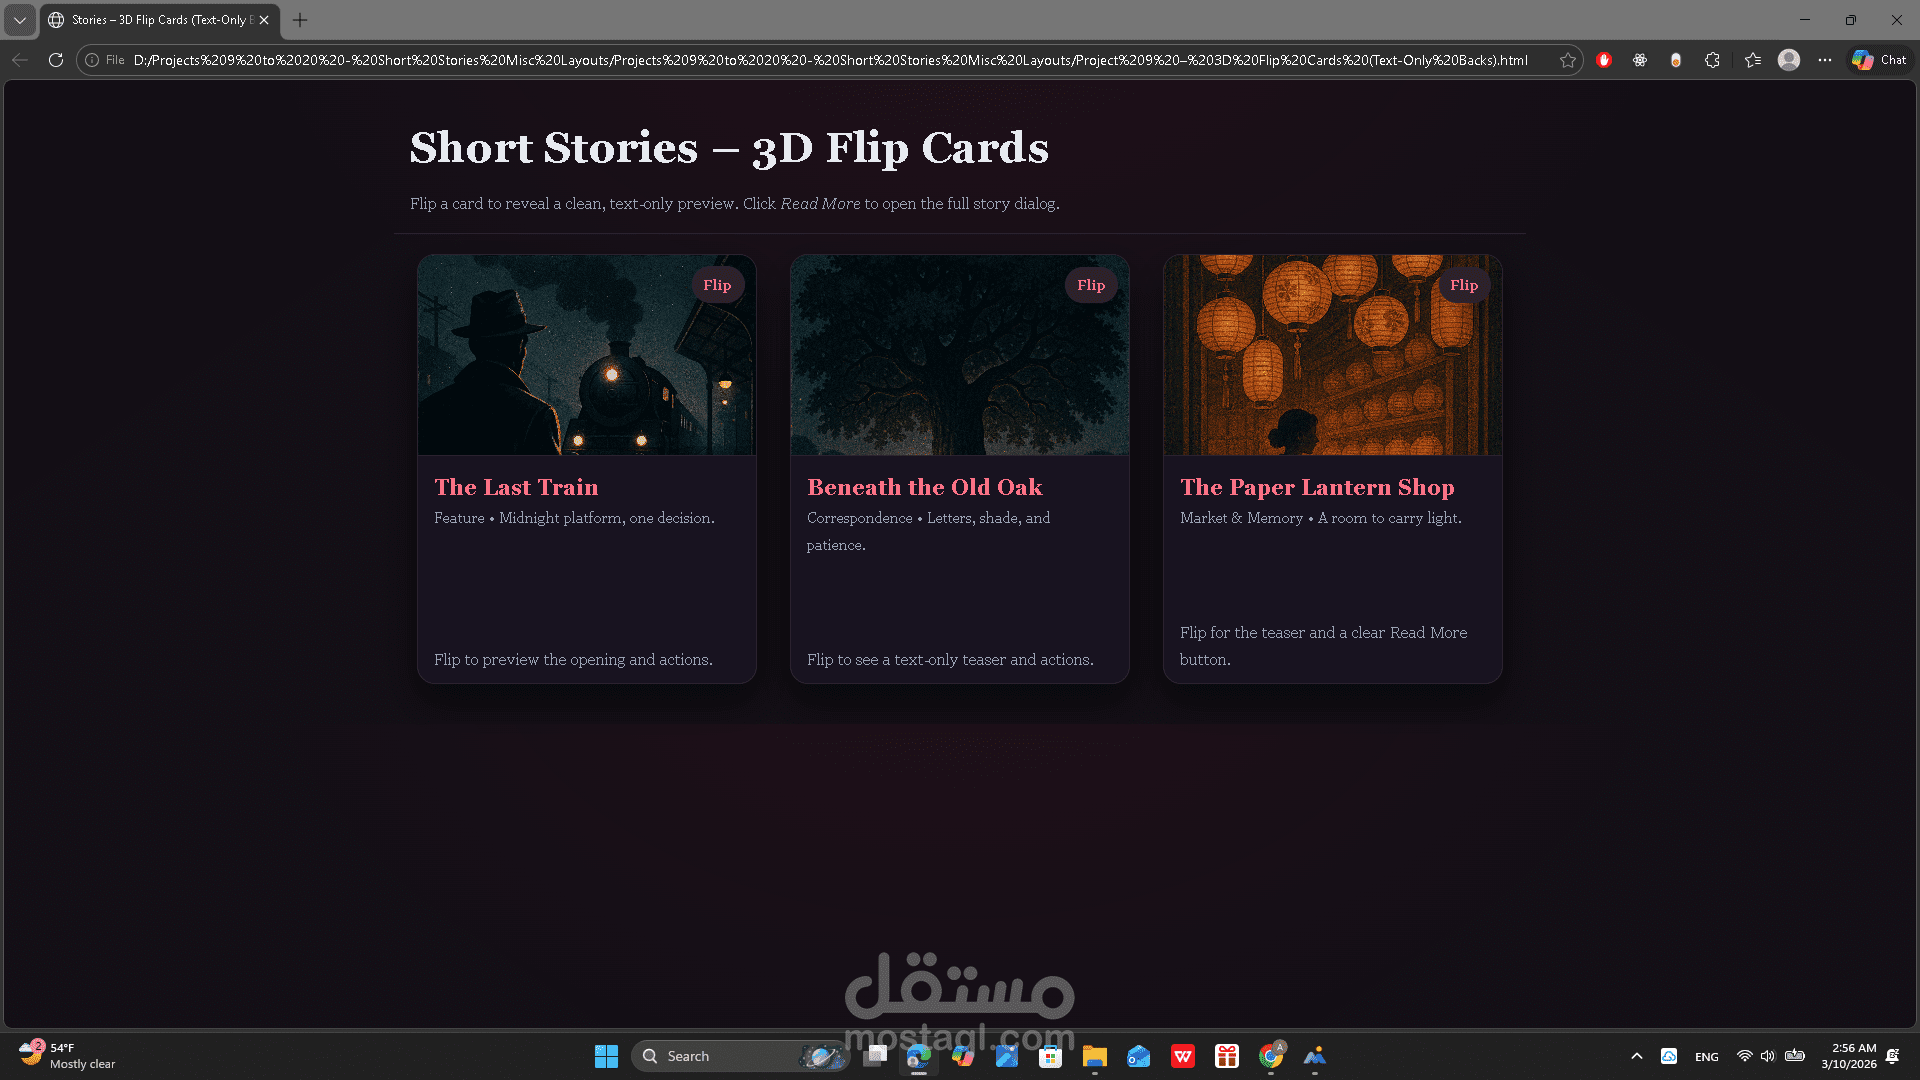
Task: Open WPS Office from the taskbar
Action: (x=1182, y=1055)
